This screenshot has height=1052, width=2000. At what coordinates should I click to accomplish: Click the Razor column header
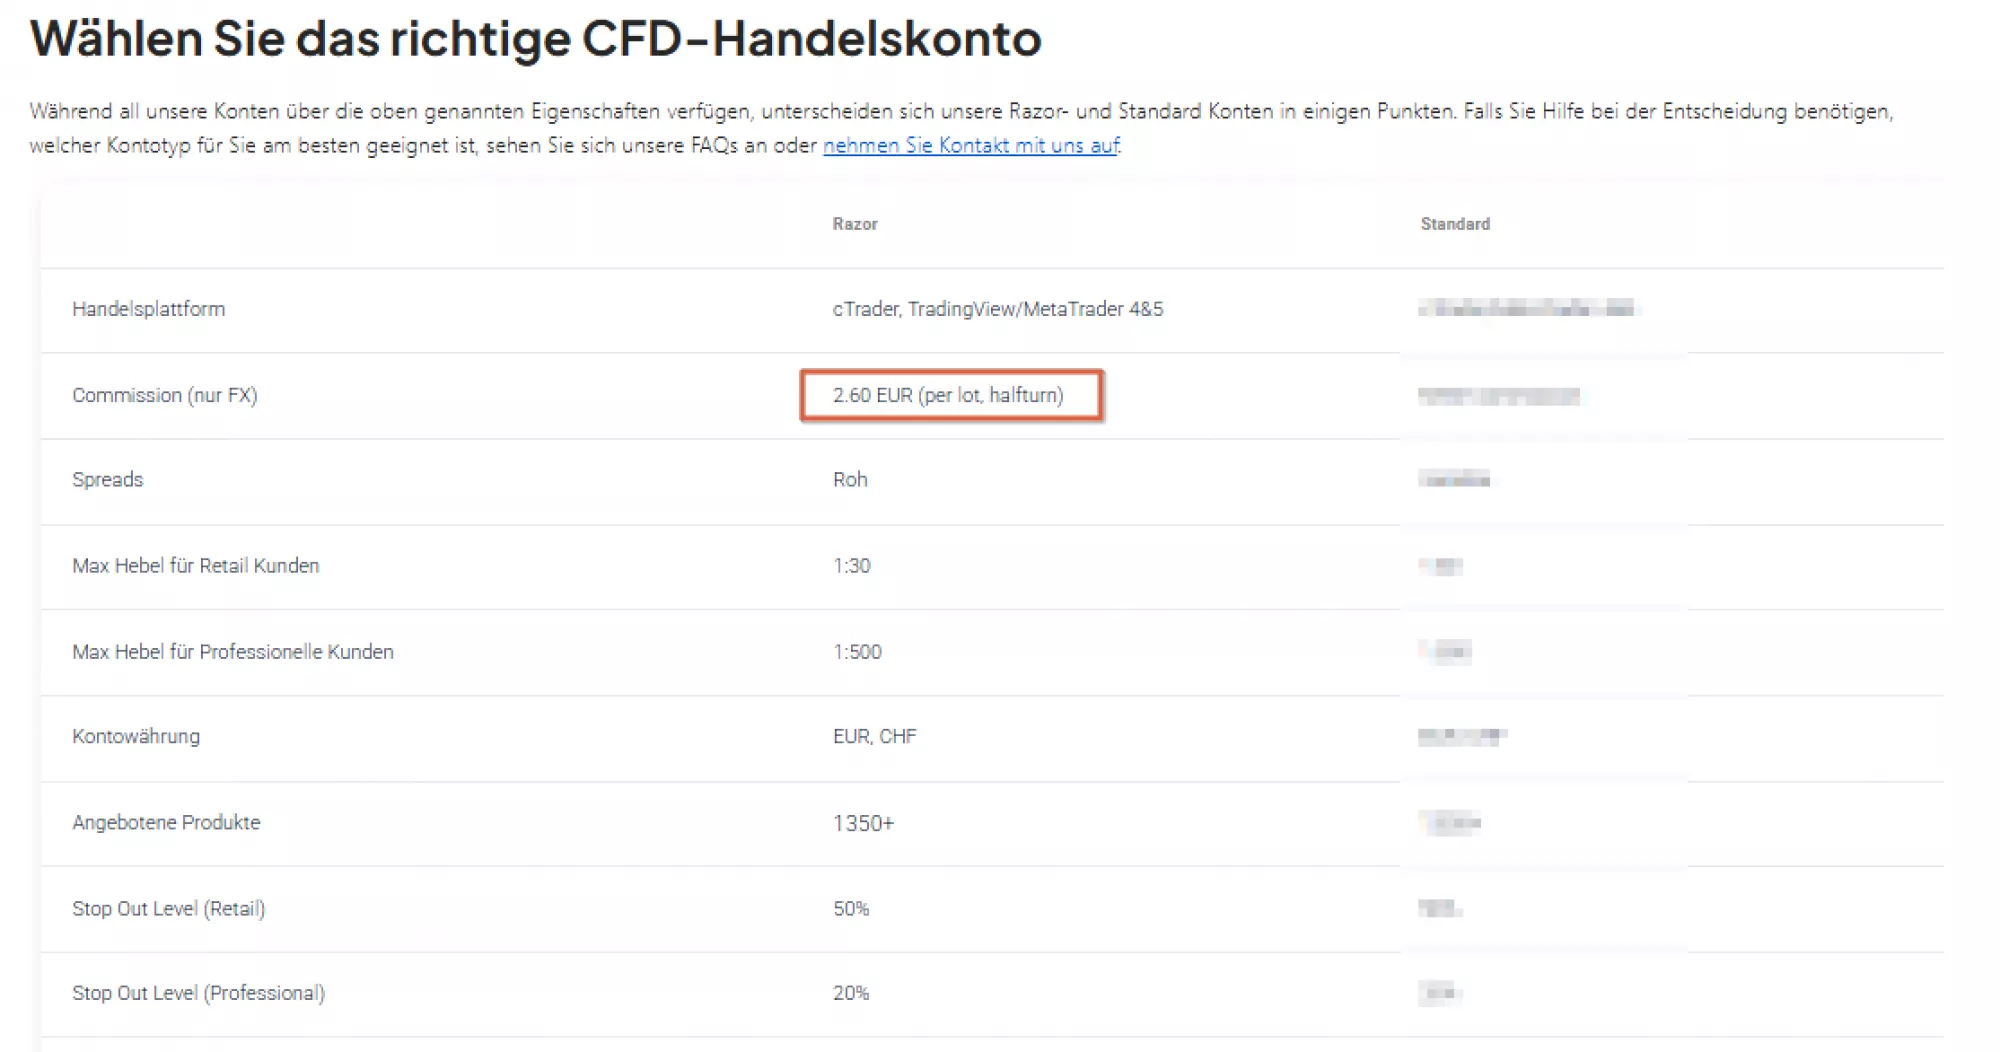855,224
